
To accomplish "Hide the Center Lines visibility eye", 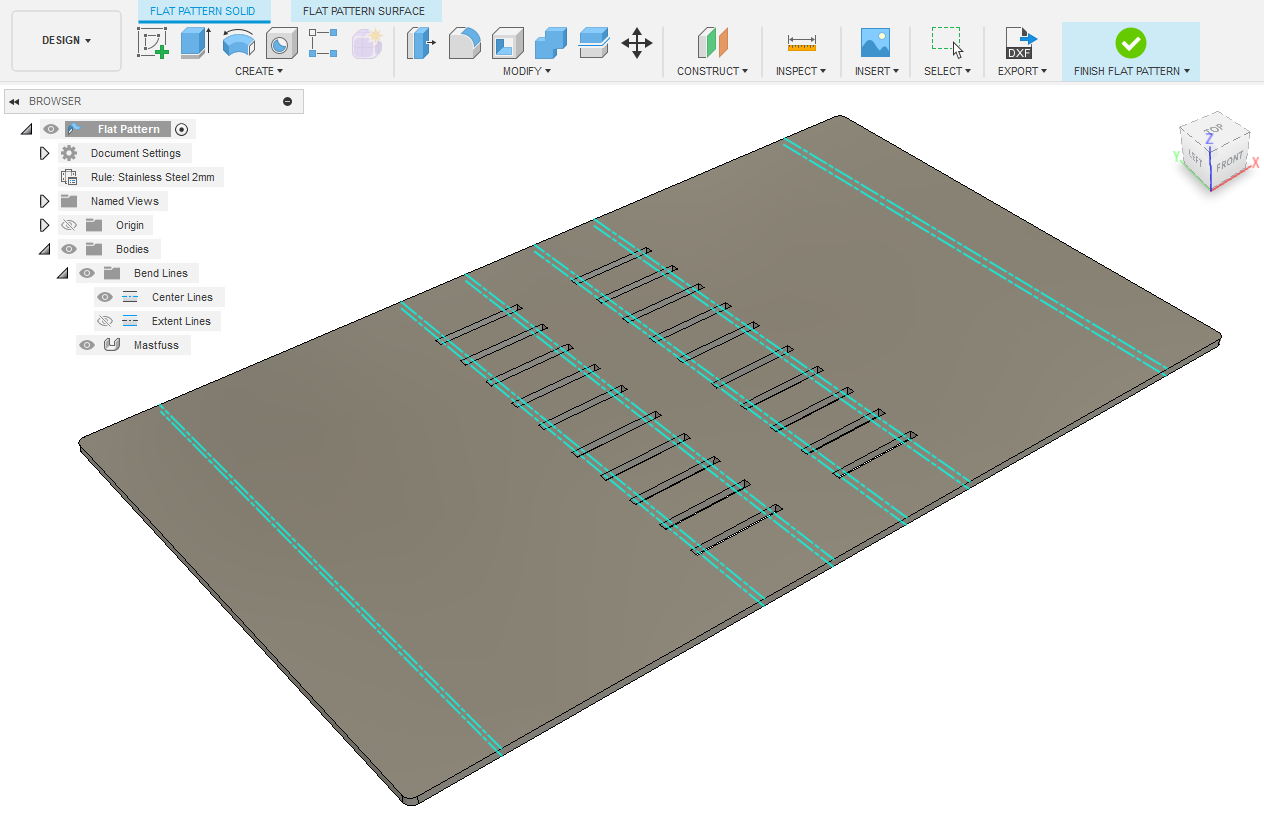I will [105, 297].
